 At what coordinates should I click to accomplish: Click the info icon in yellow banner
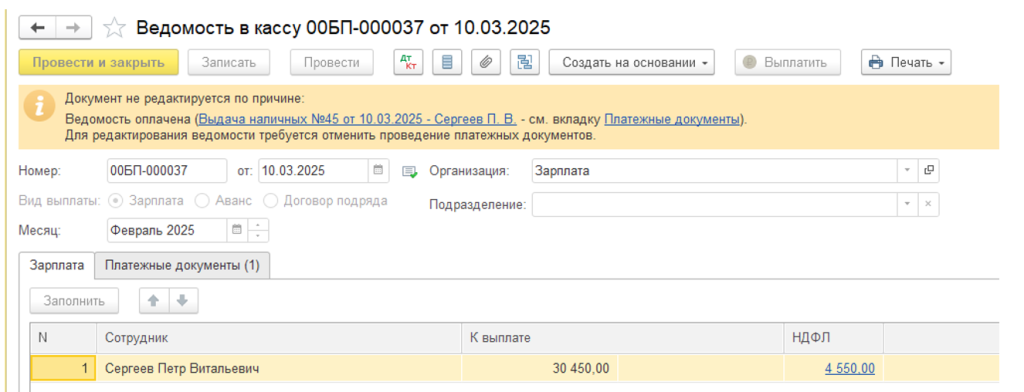pos(40,105)
